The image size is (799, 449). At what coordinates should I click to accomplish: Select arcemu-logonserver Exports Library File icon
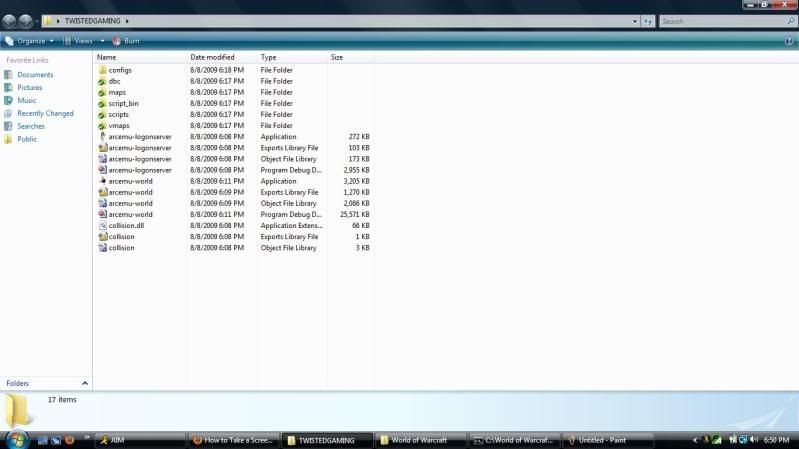point(102,148)
